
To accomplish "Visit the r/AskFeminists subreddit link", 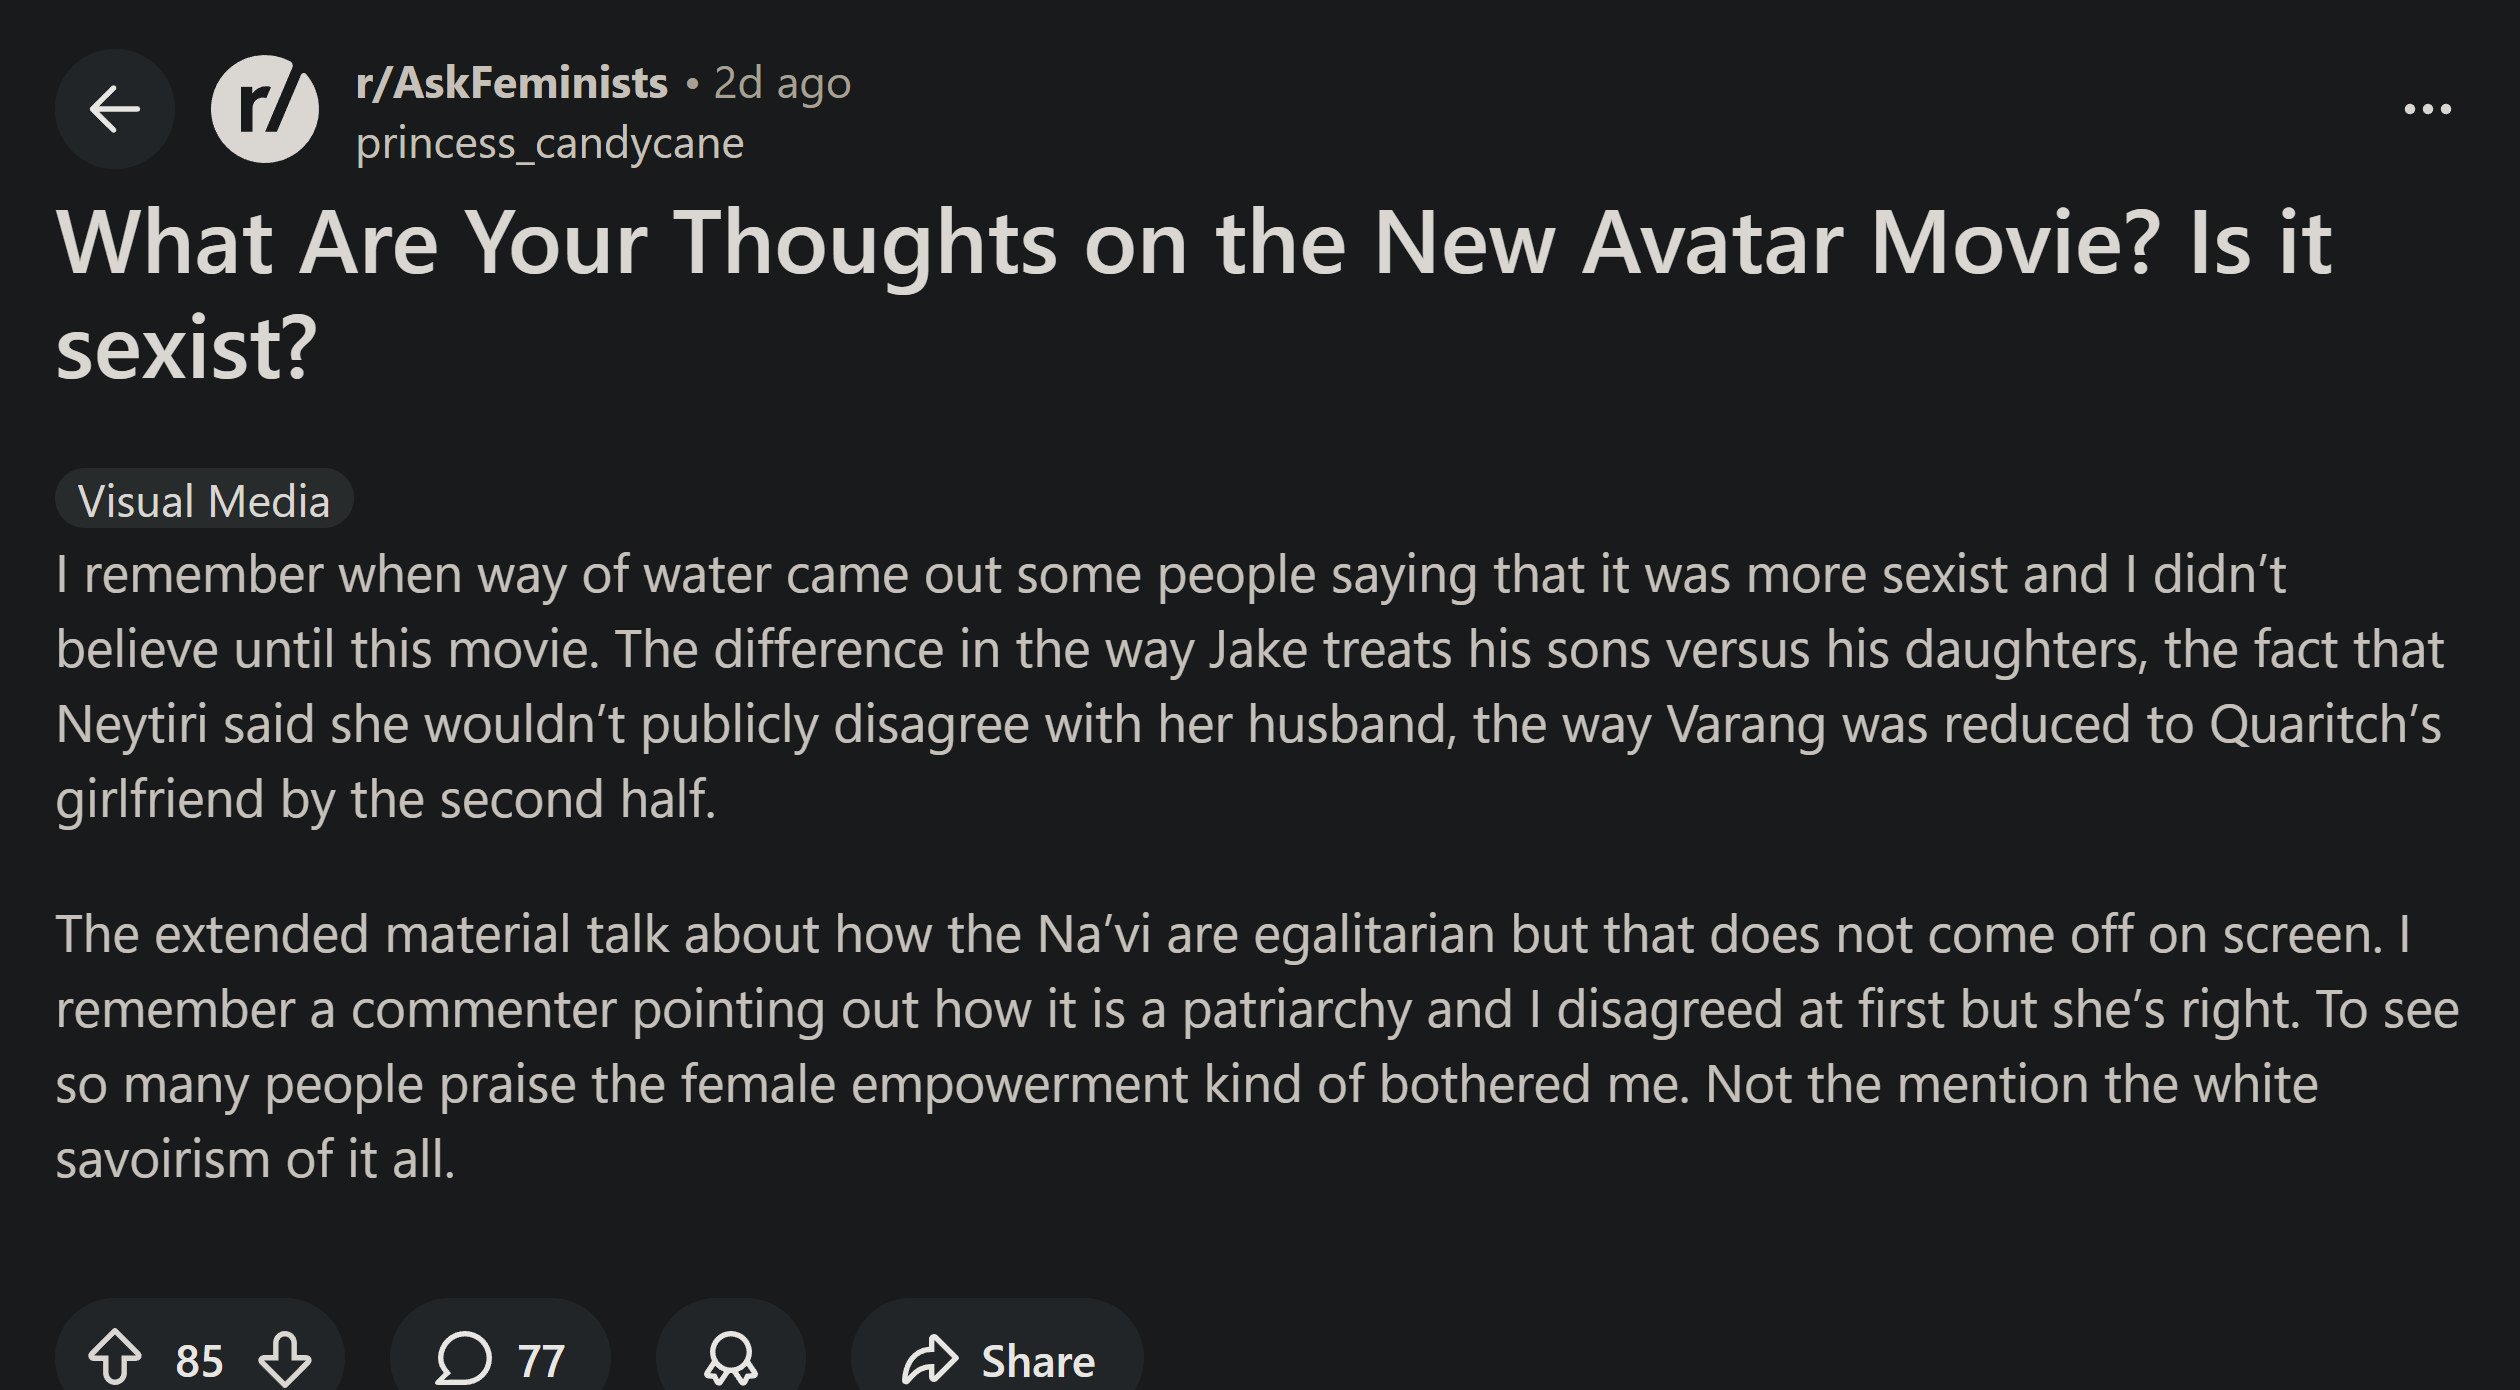I will (x=511, y=83).
